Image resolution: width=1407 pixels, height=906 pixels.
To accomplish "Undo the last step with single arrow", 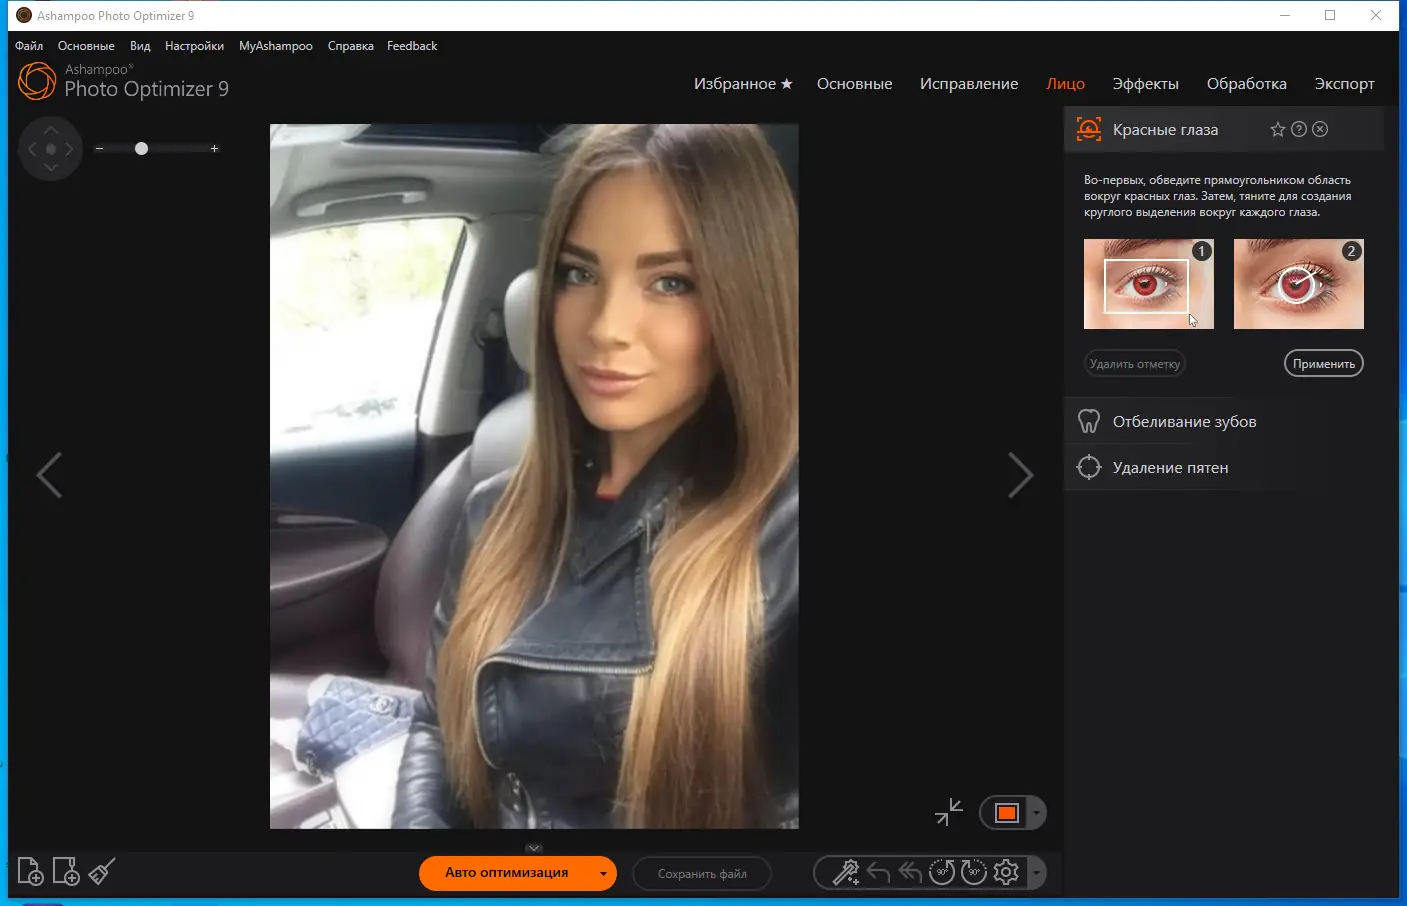I will pos(878,873).
